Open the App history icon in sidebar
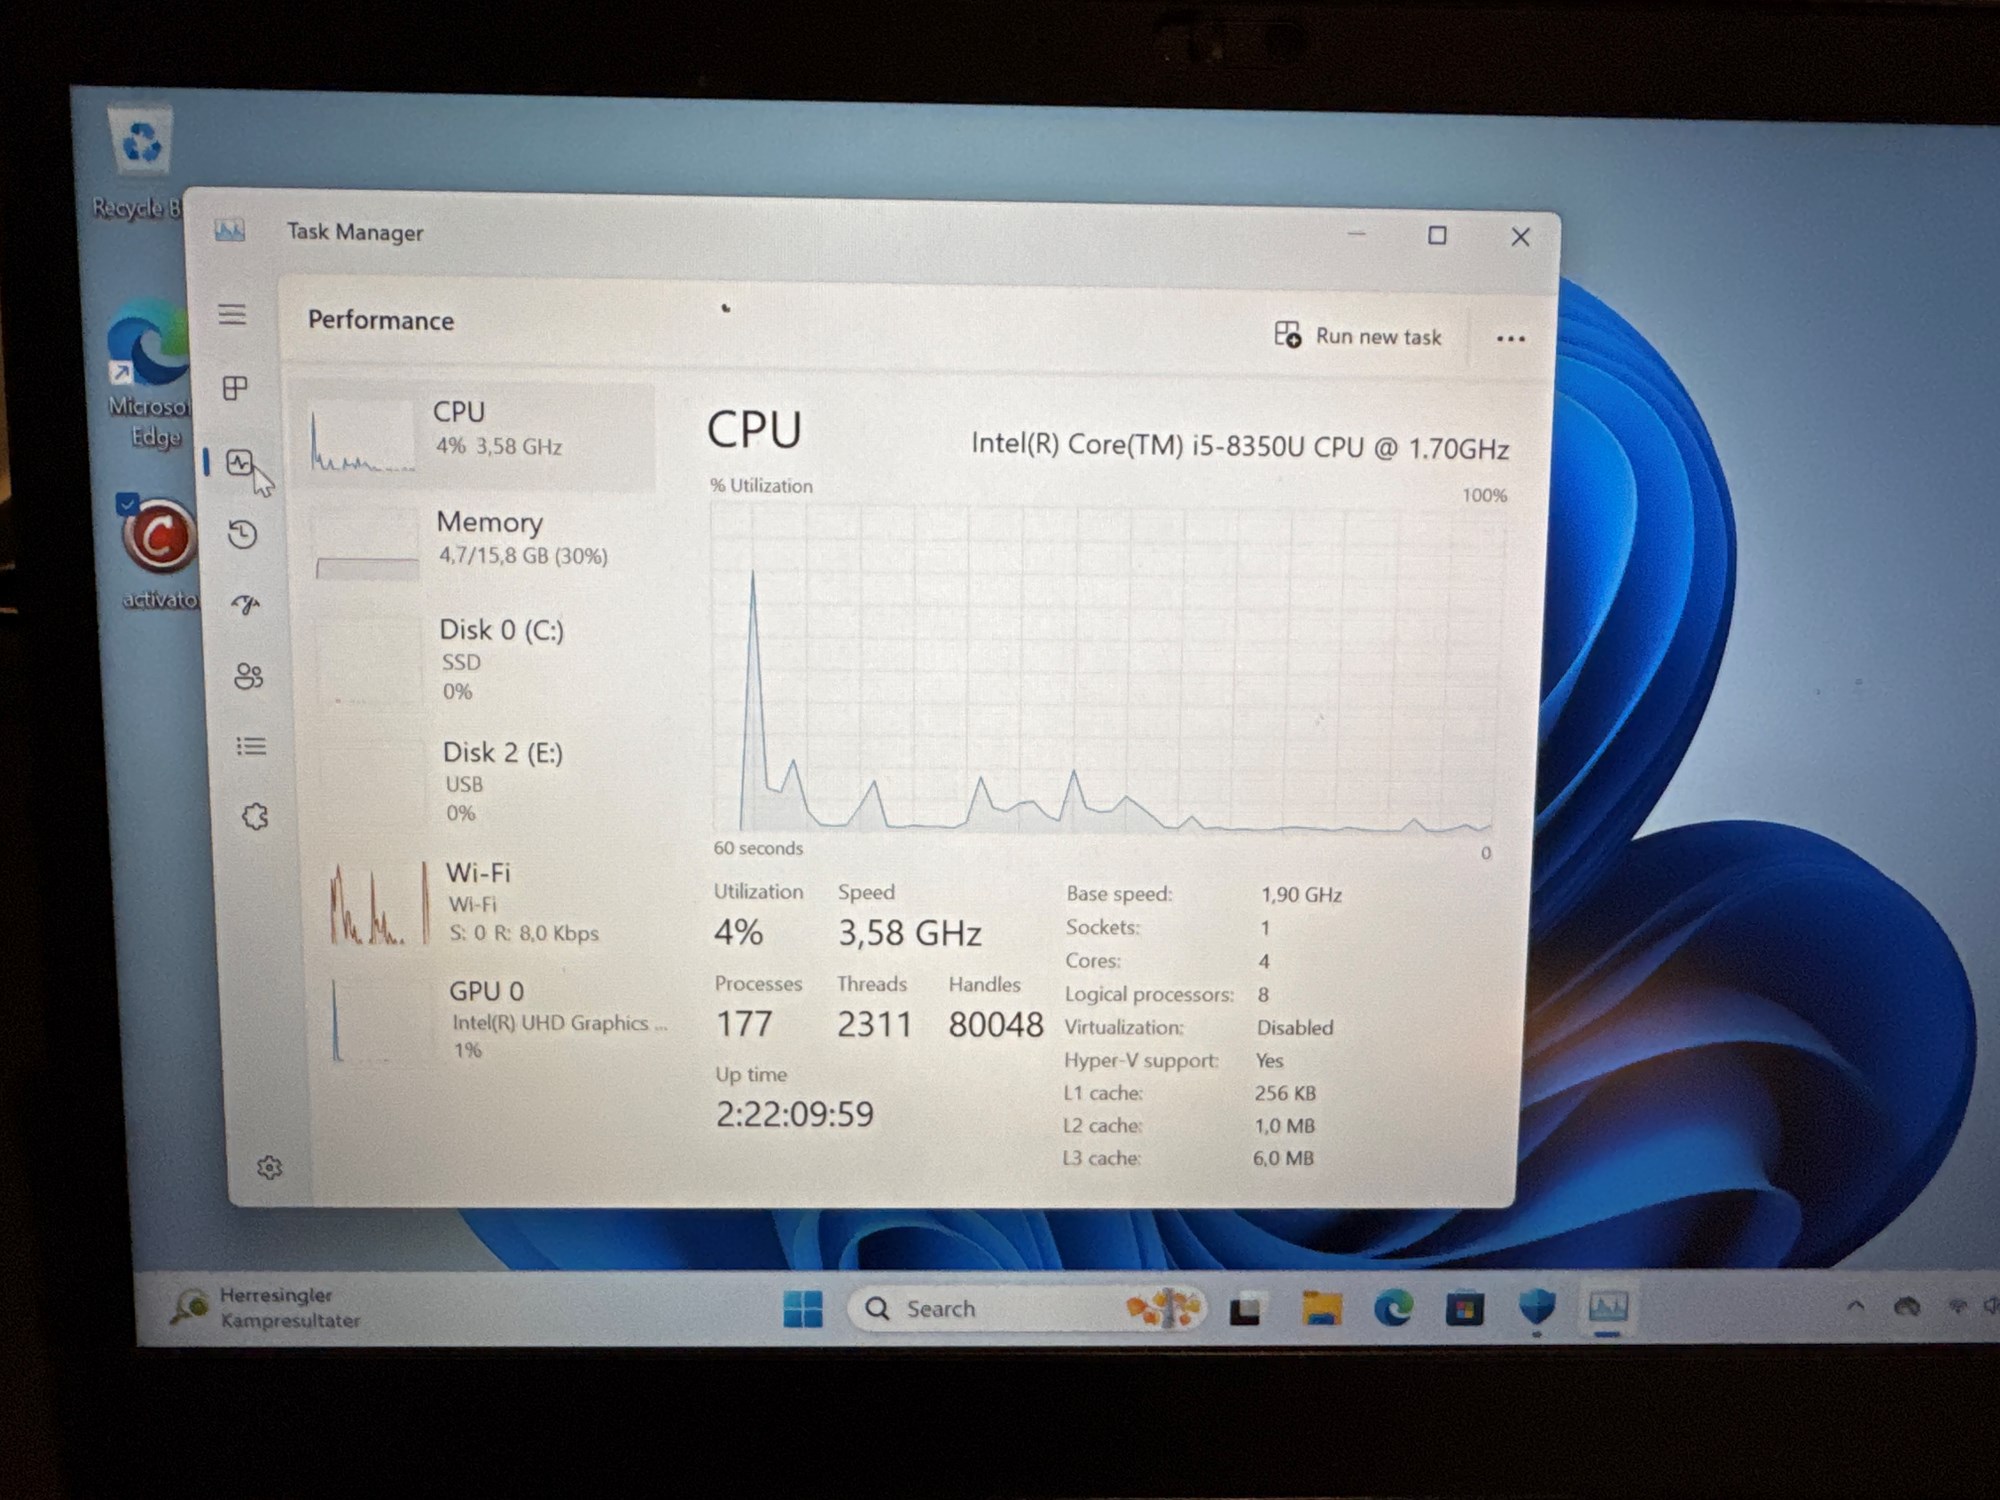 [242, 534]
